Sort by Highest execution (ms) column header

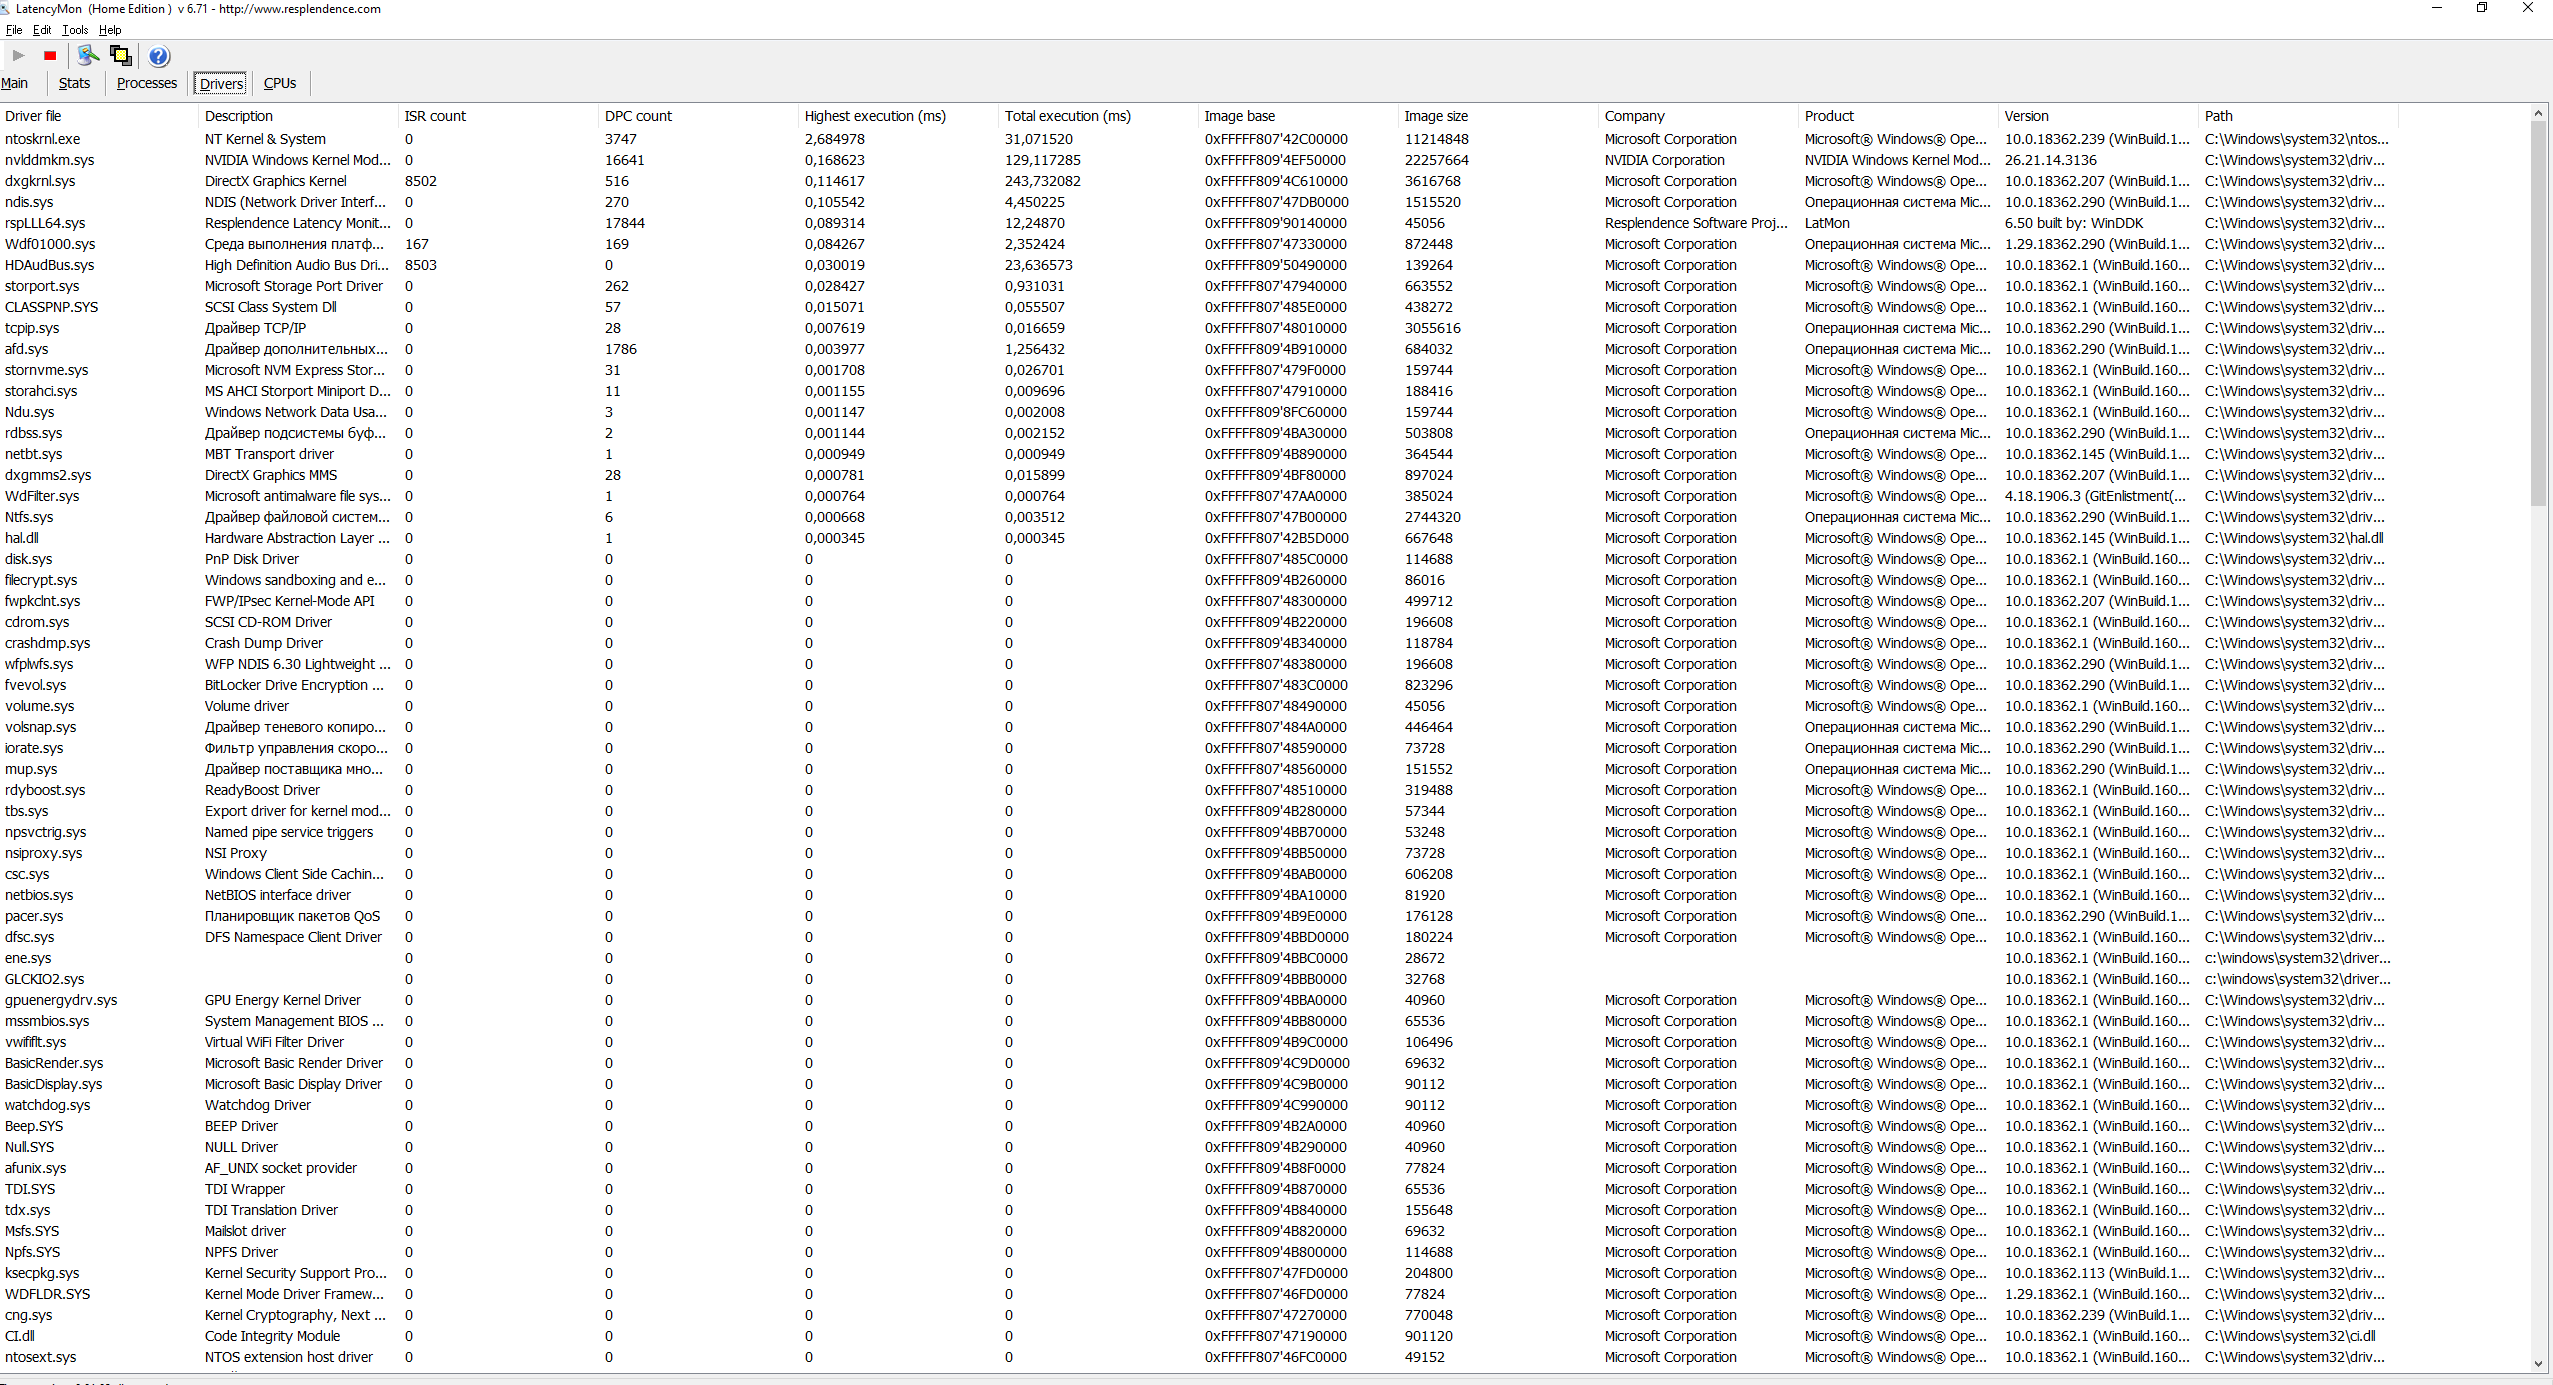click(875, 116)
